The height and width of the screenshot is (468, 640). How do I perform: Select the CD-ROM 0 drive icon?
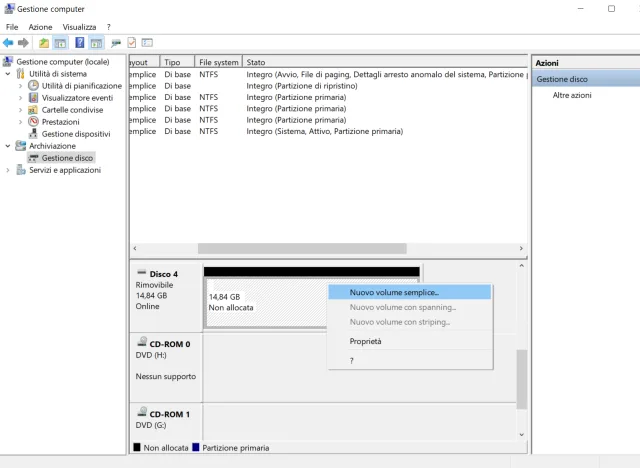(141, 344)
